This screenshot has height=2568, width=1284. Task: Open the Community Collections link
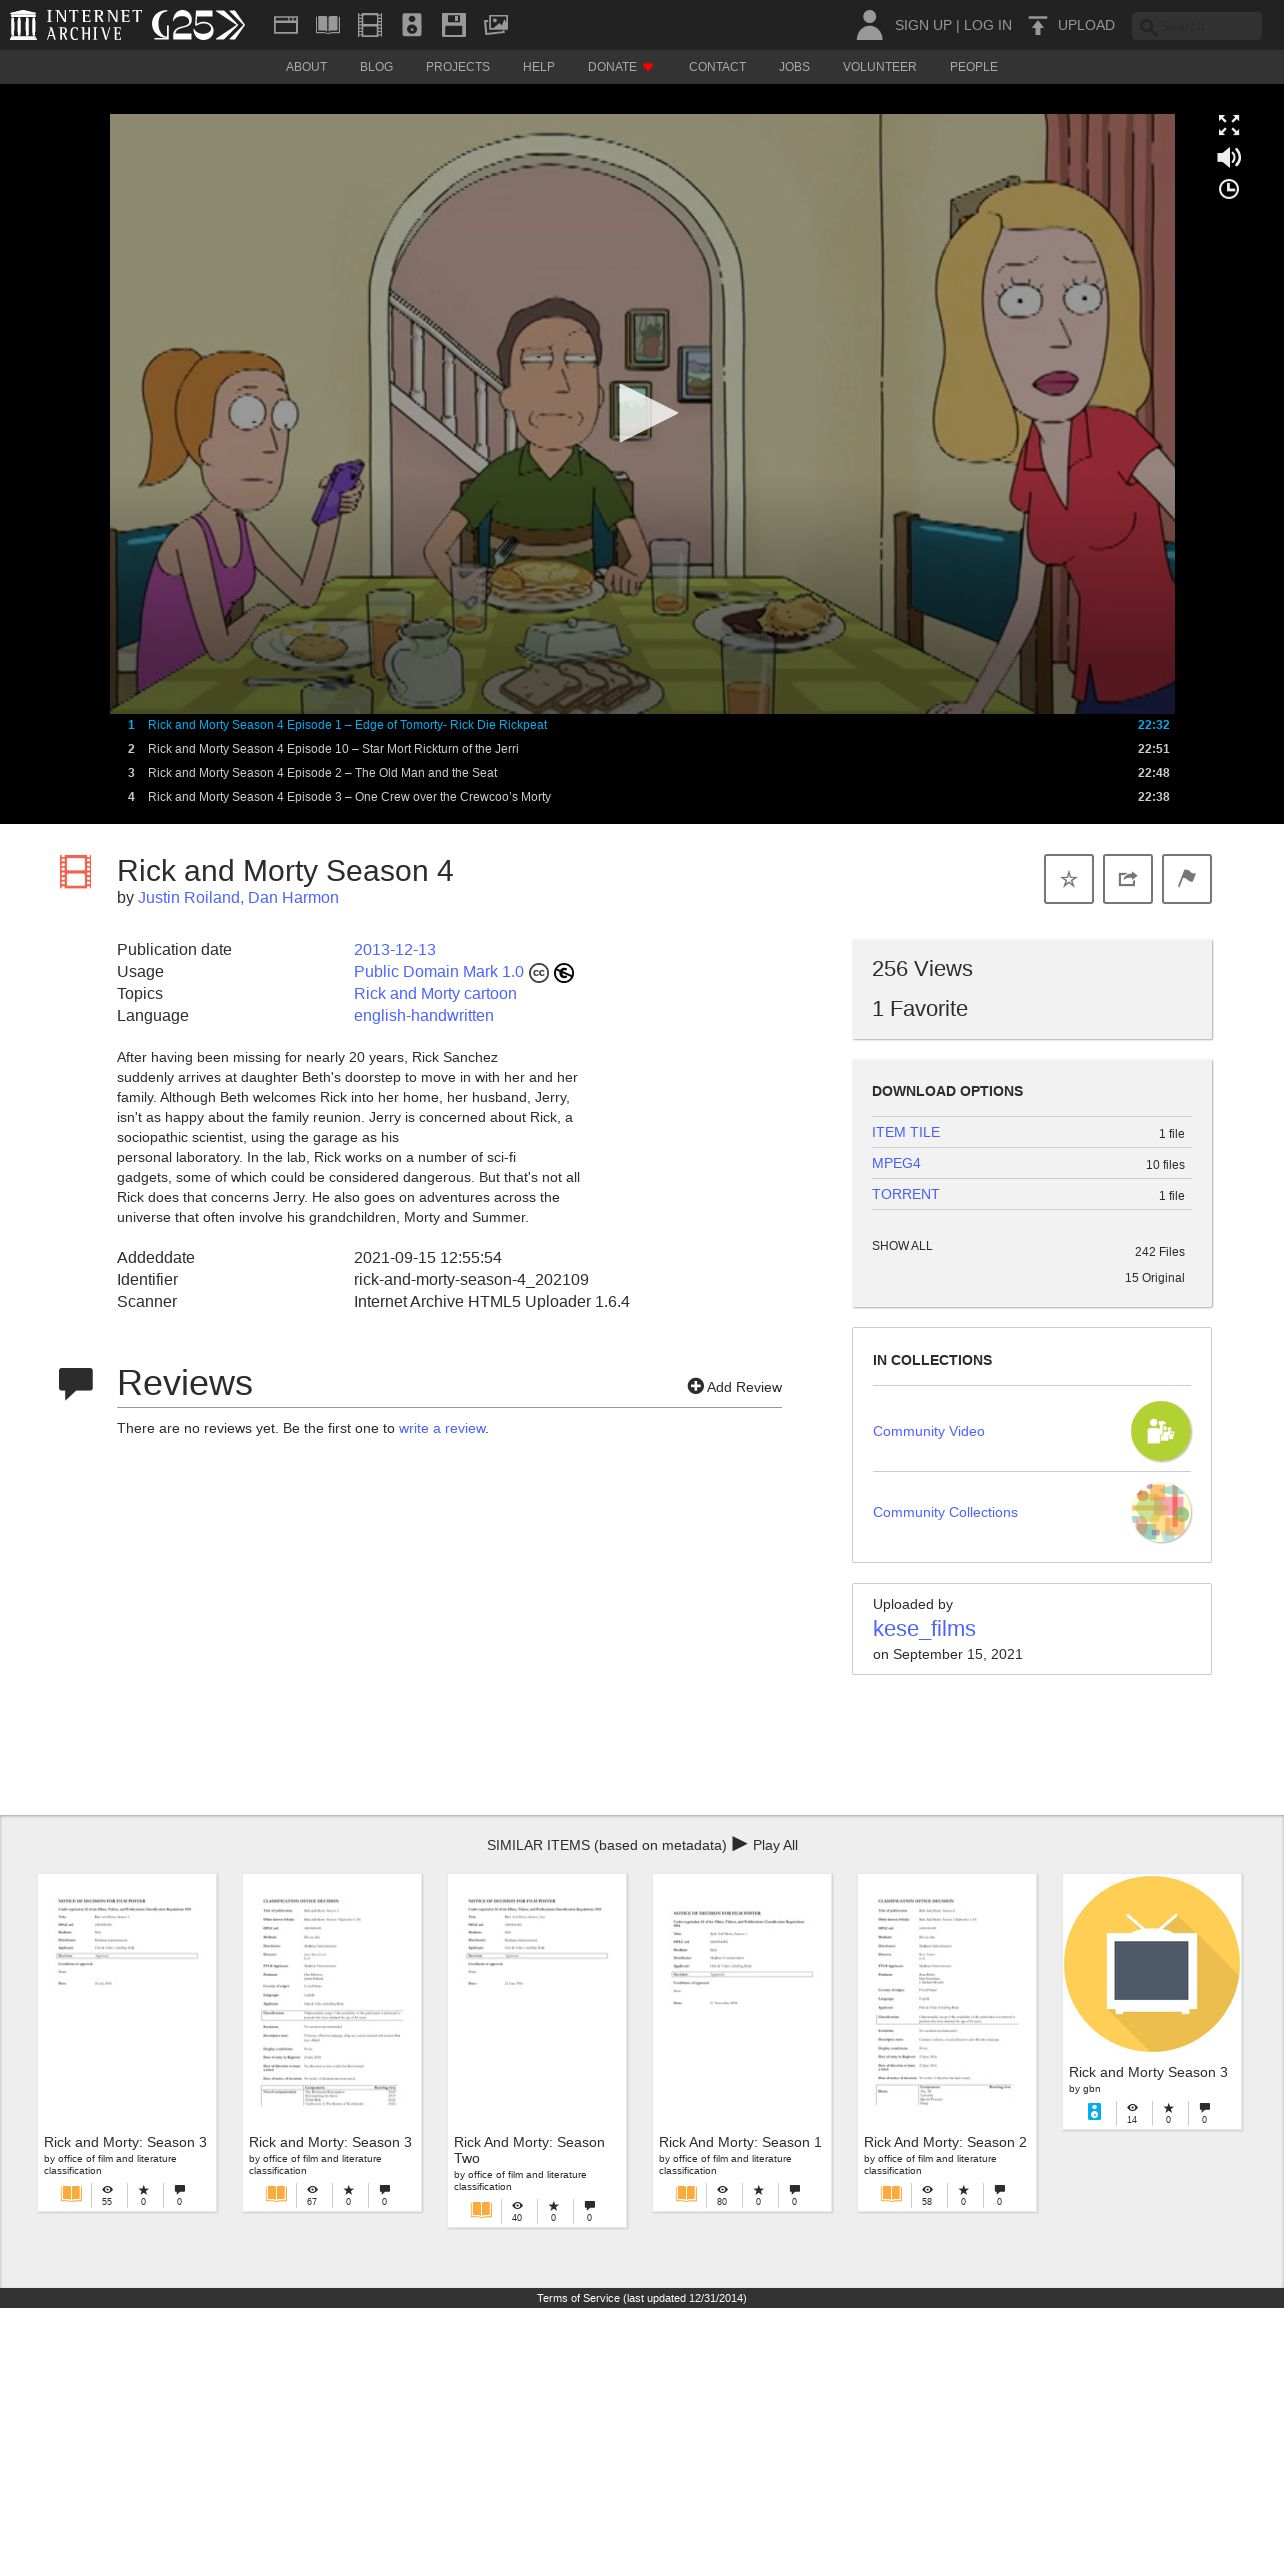pos(945,1513)
